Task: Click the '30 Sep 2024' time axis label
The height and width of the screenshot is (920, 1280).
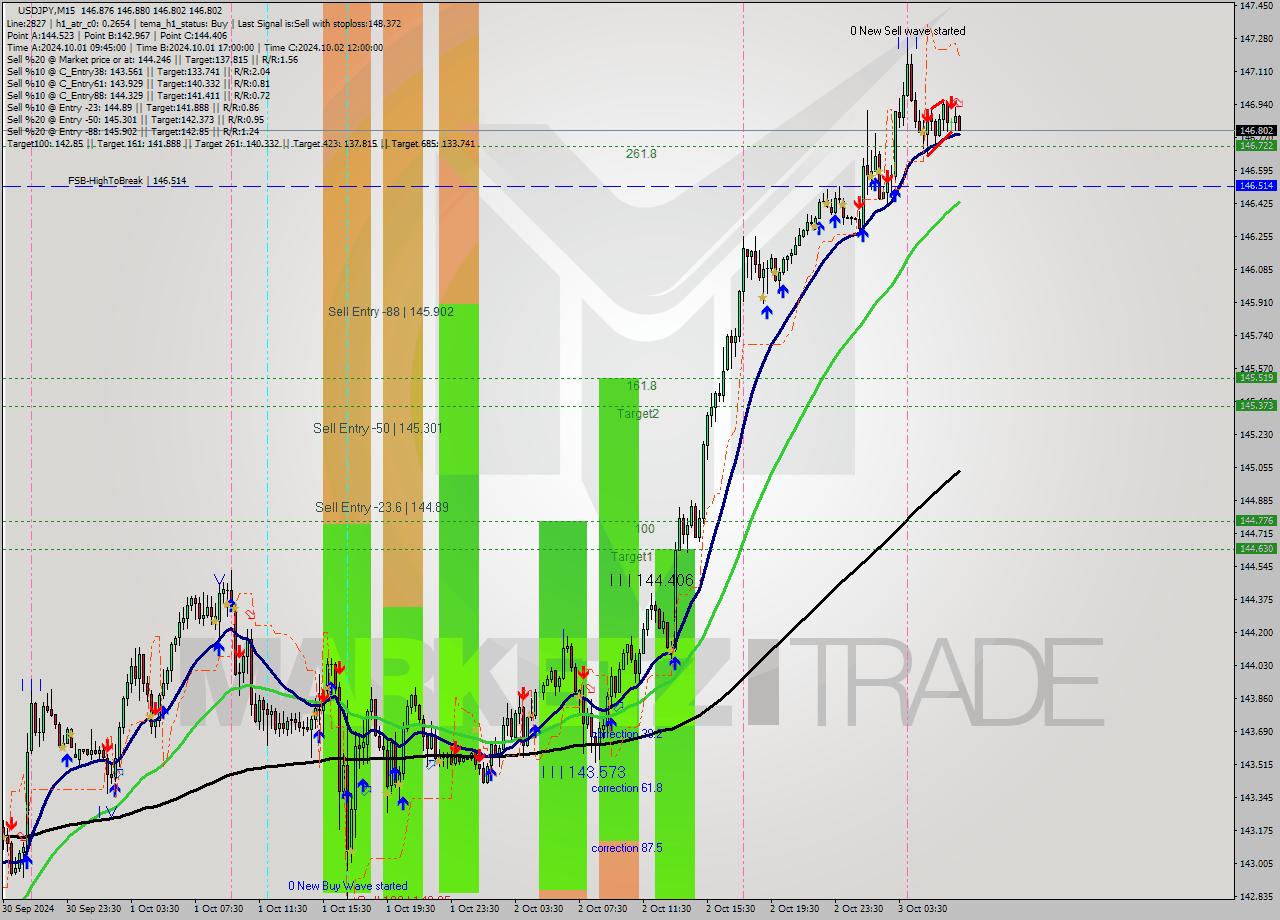Action: [28, 909]
